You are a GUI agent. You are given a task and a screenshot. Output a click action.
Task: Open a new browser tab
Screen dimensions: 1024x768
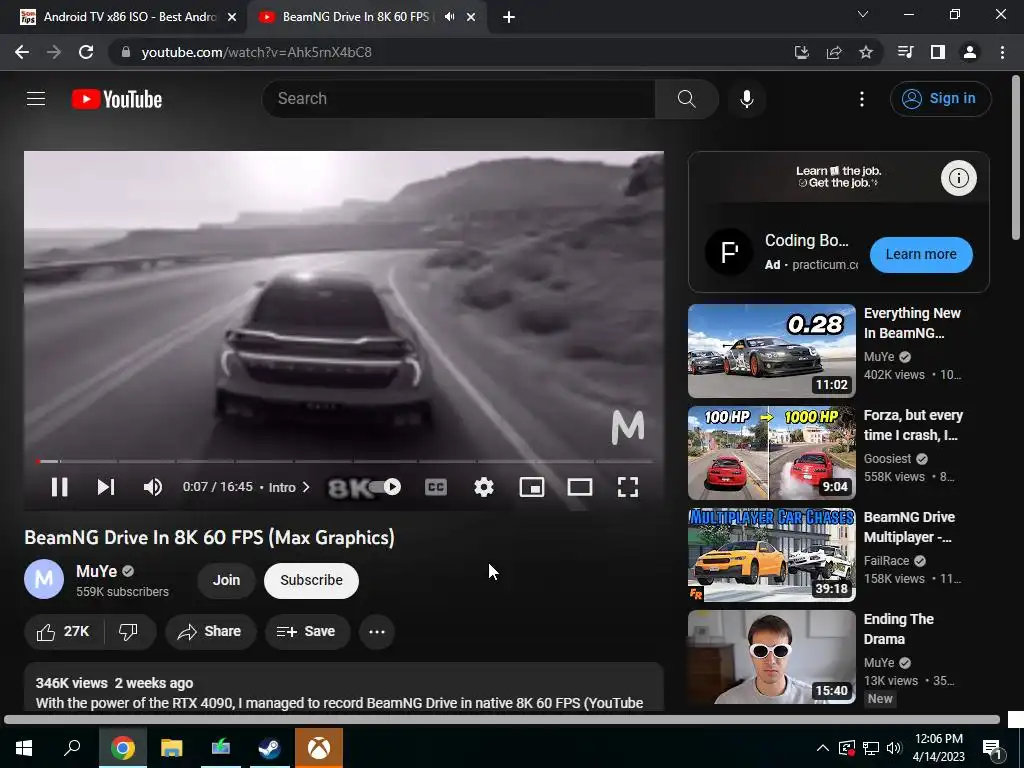(x=509, y=17)
